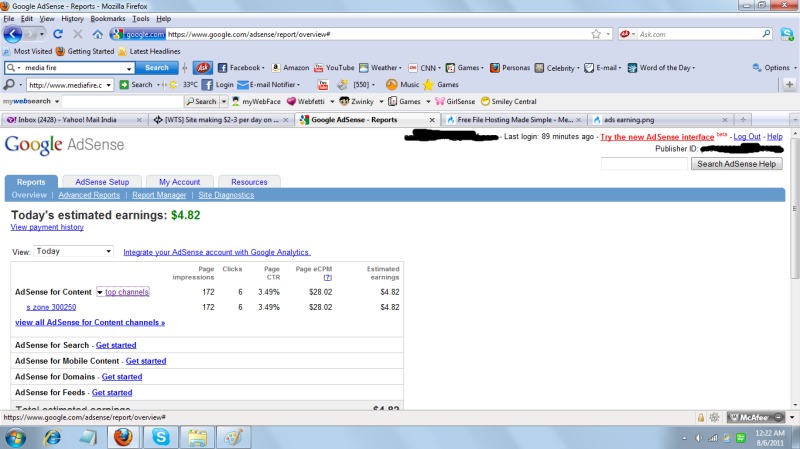Image resolution: width=800 pixels, height=449 pixels.
Task: Open the AdSense Setup tab
Action: point(102,182)
